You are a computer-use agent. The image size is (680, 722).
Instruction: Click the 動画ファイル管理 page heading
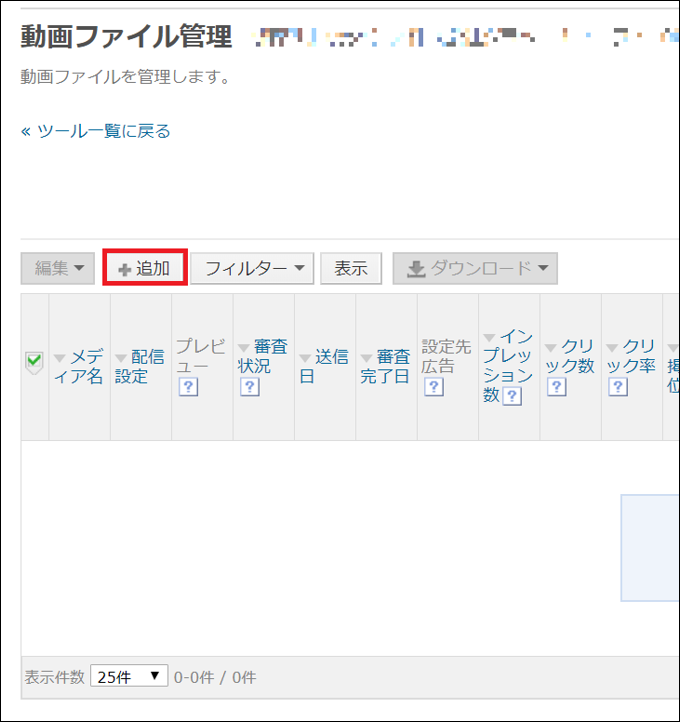pyautogui.click(x=126, y=37)
